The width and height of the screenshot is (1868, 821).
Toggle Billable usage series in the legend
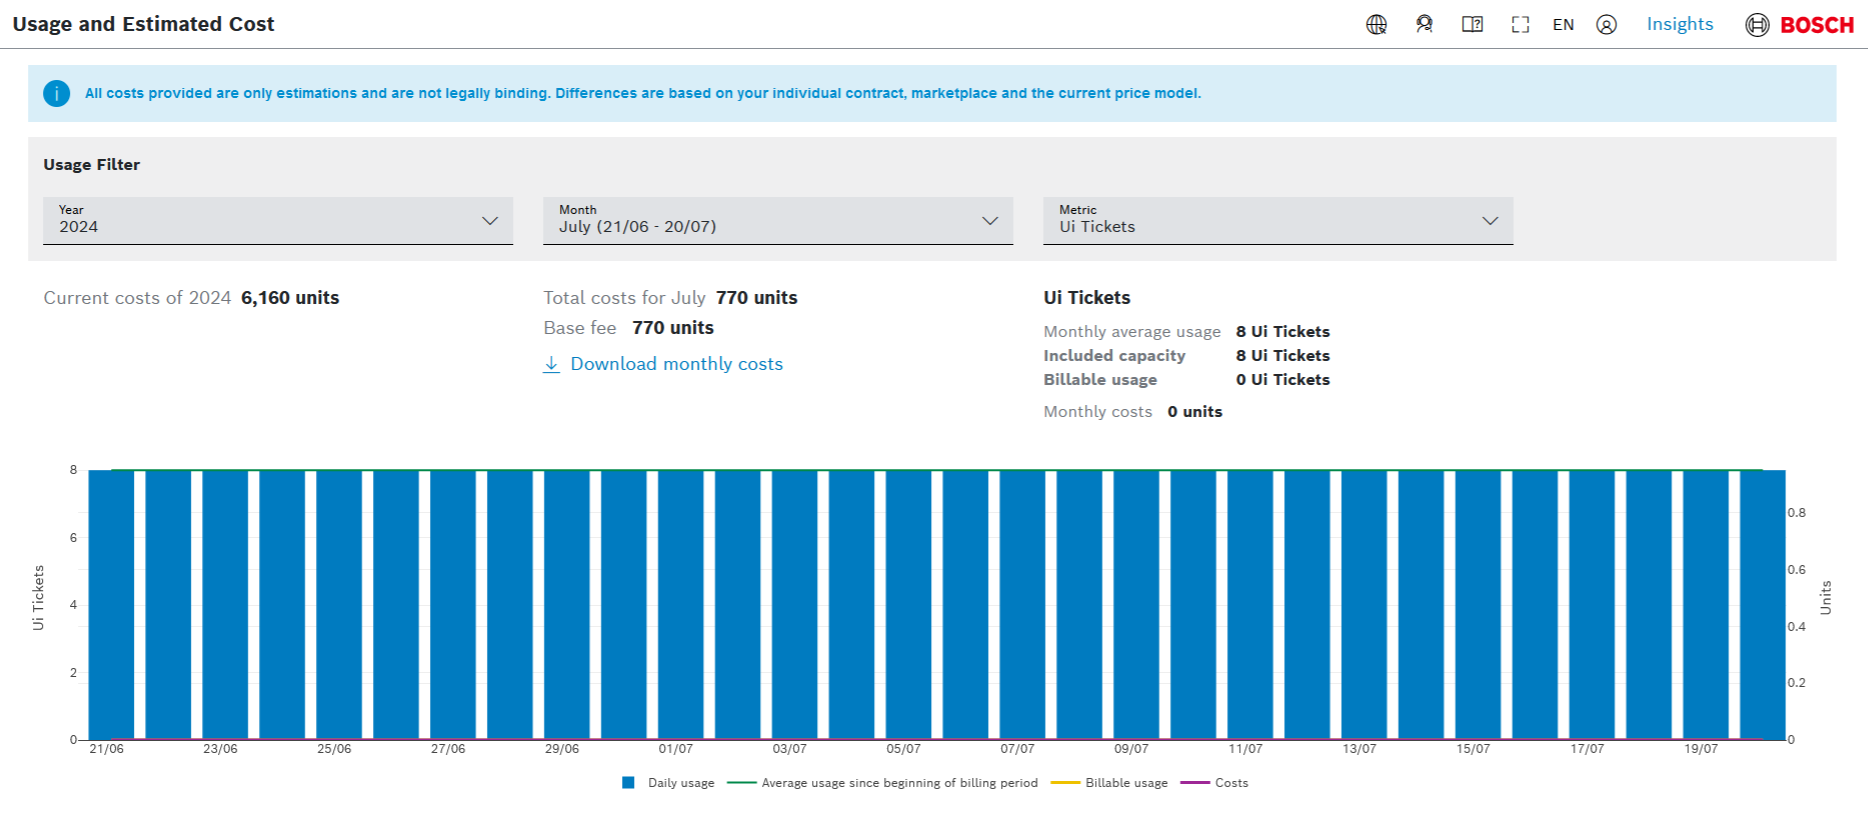(1126, 783)
